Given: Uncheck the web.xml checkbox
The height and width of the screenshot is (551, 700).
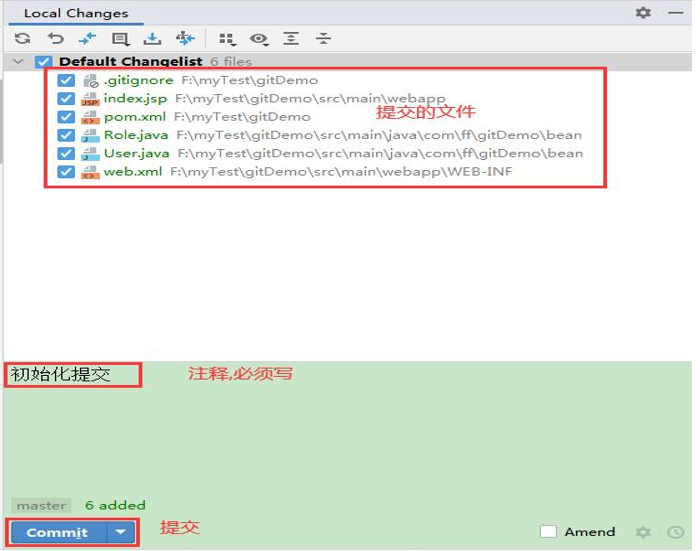Looking at the screenshot, I should [66, 172].
